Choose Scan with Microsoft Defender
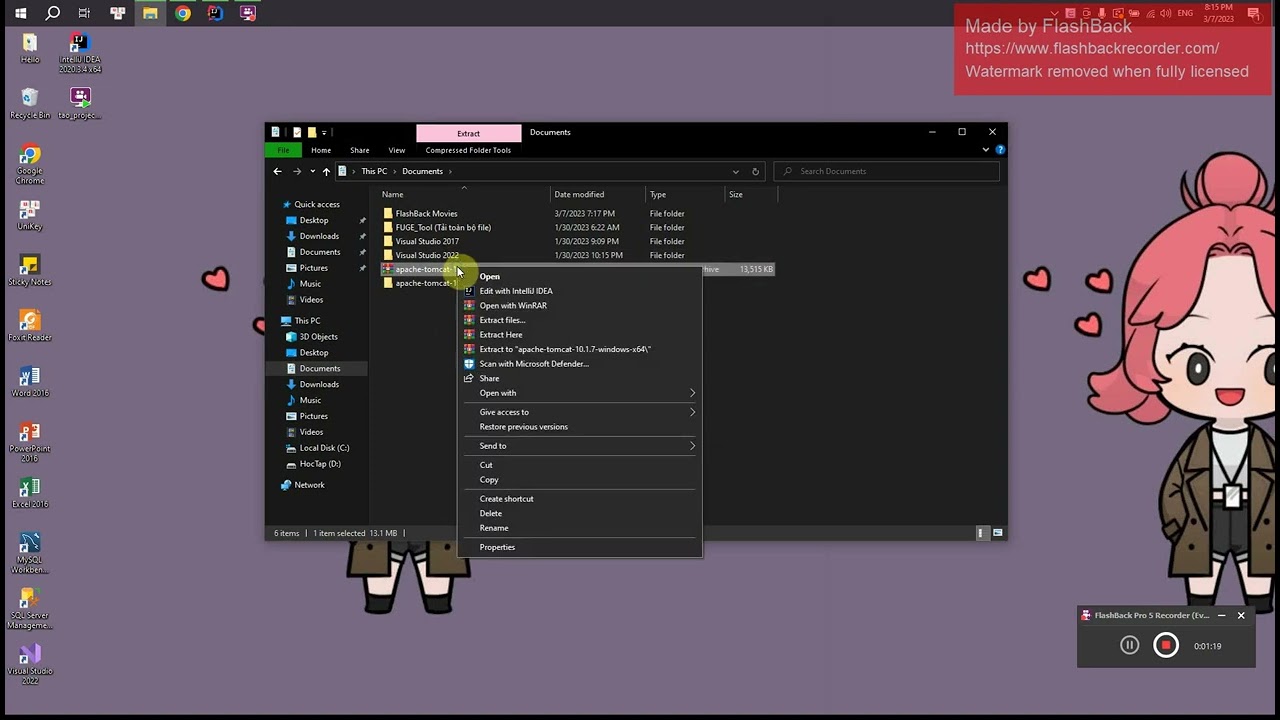 [x=580, y=364]
